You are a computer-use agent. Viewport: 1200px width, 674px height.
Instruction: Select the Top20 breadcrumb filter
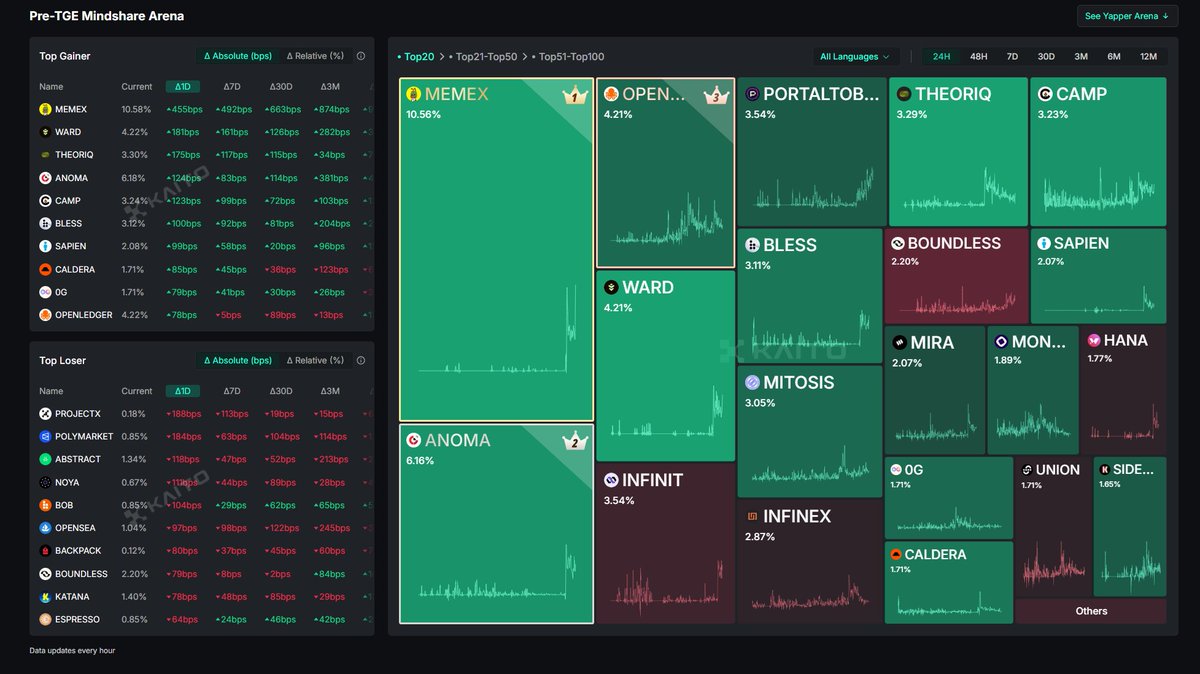(417, 57)
